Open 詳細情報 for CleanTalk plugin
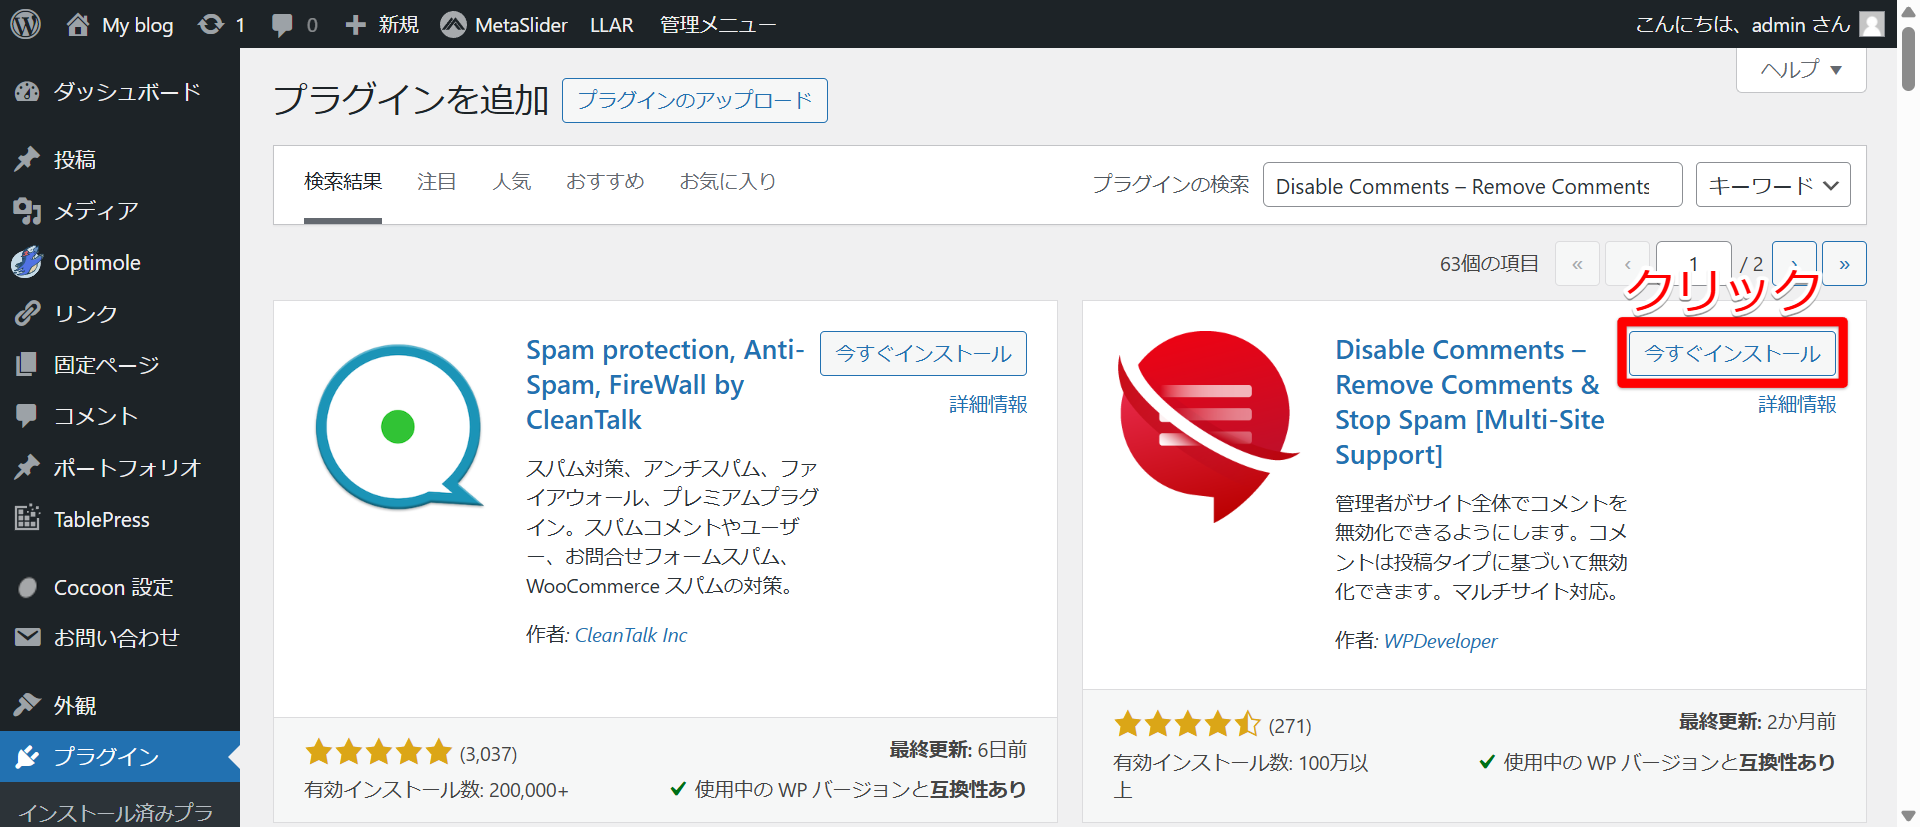 pos(988,405)
